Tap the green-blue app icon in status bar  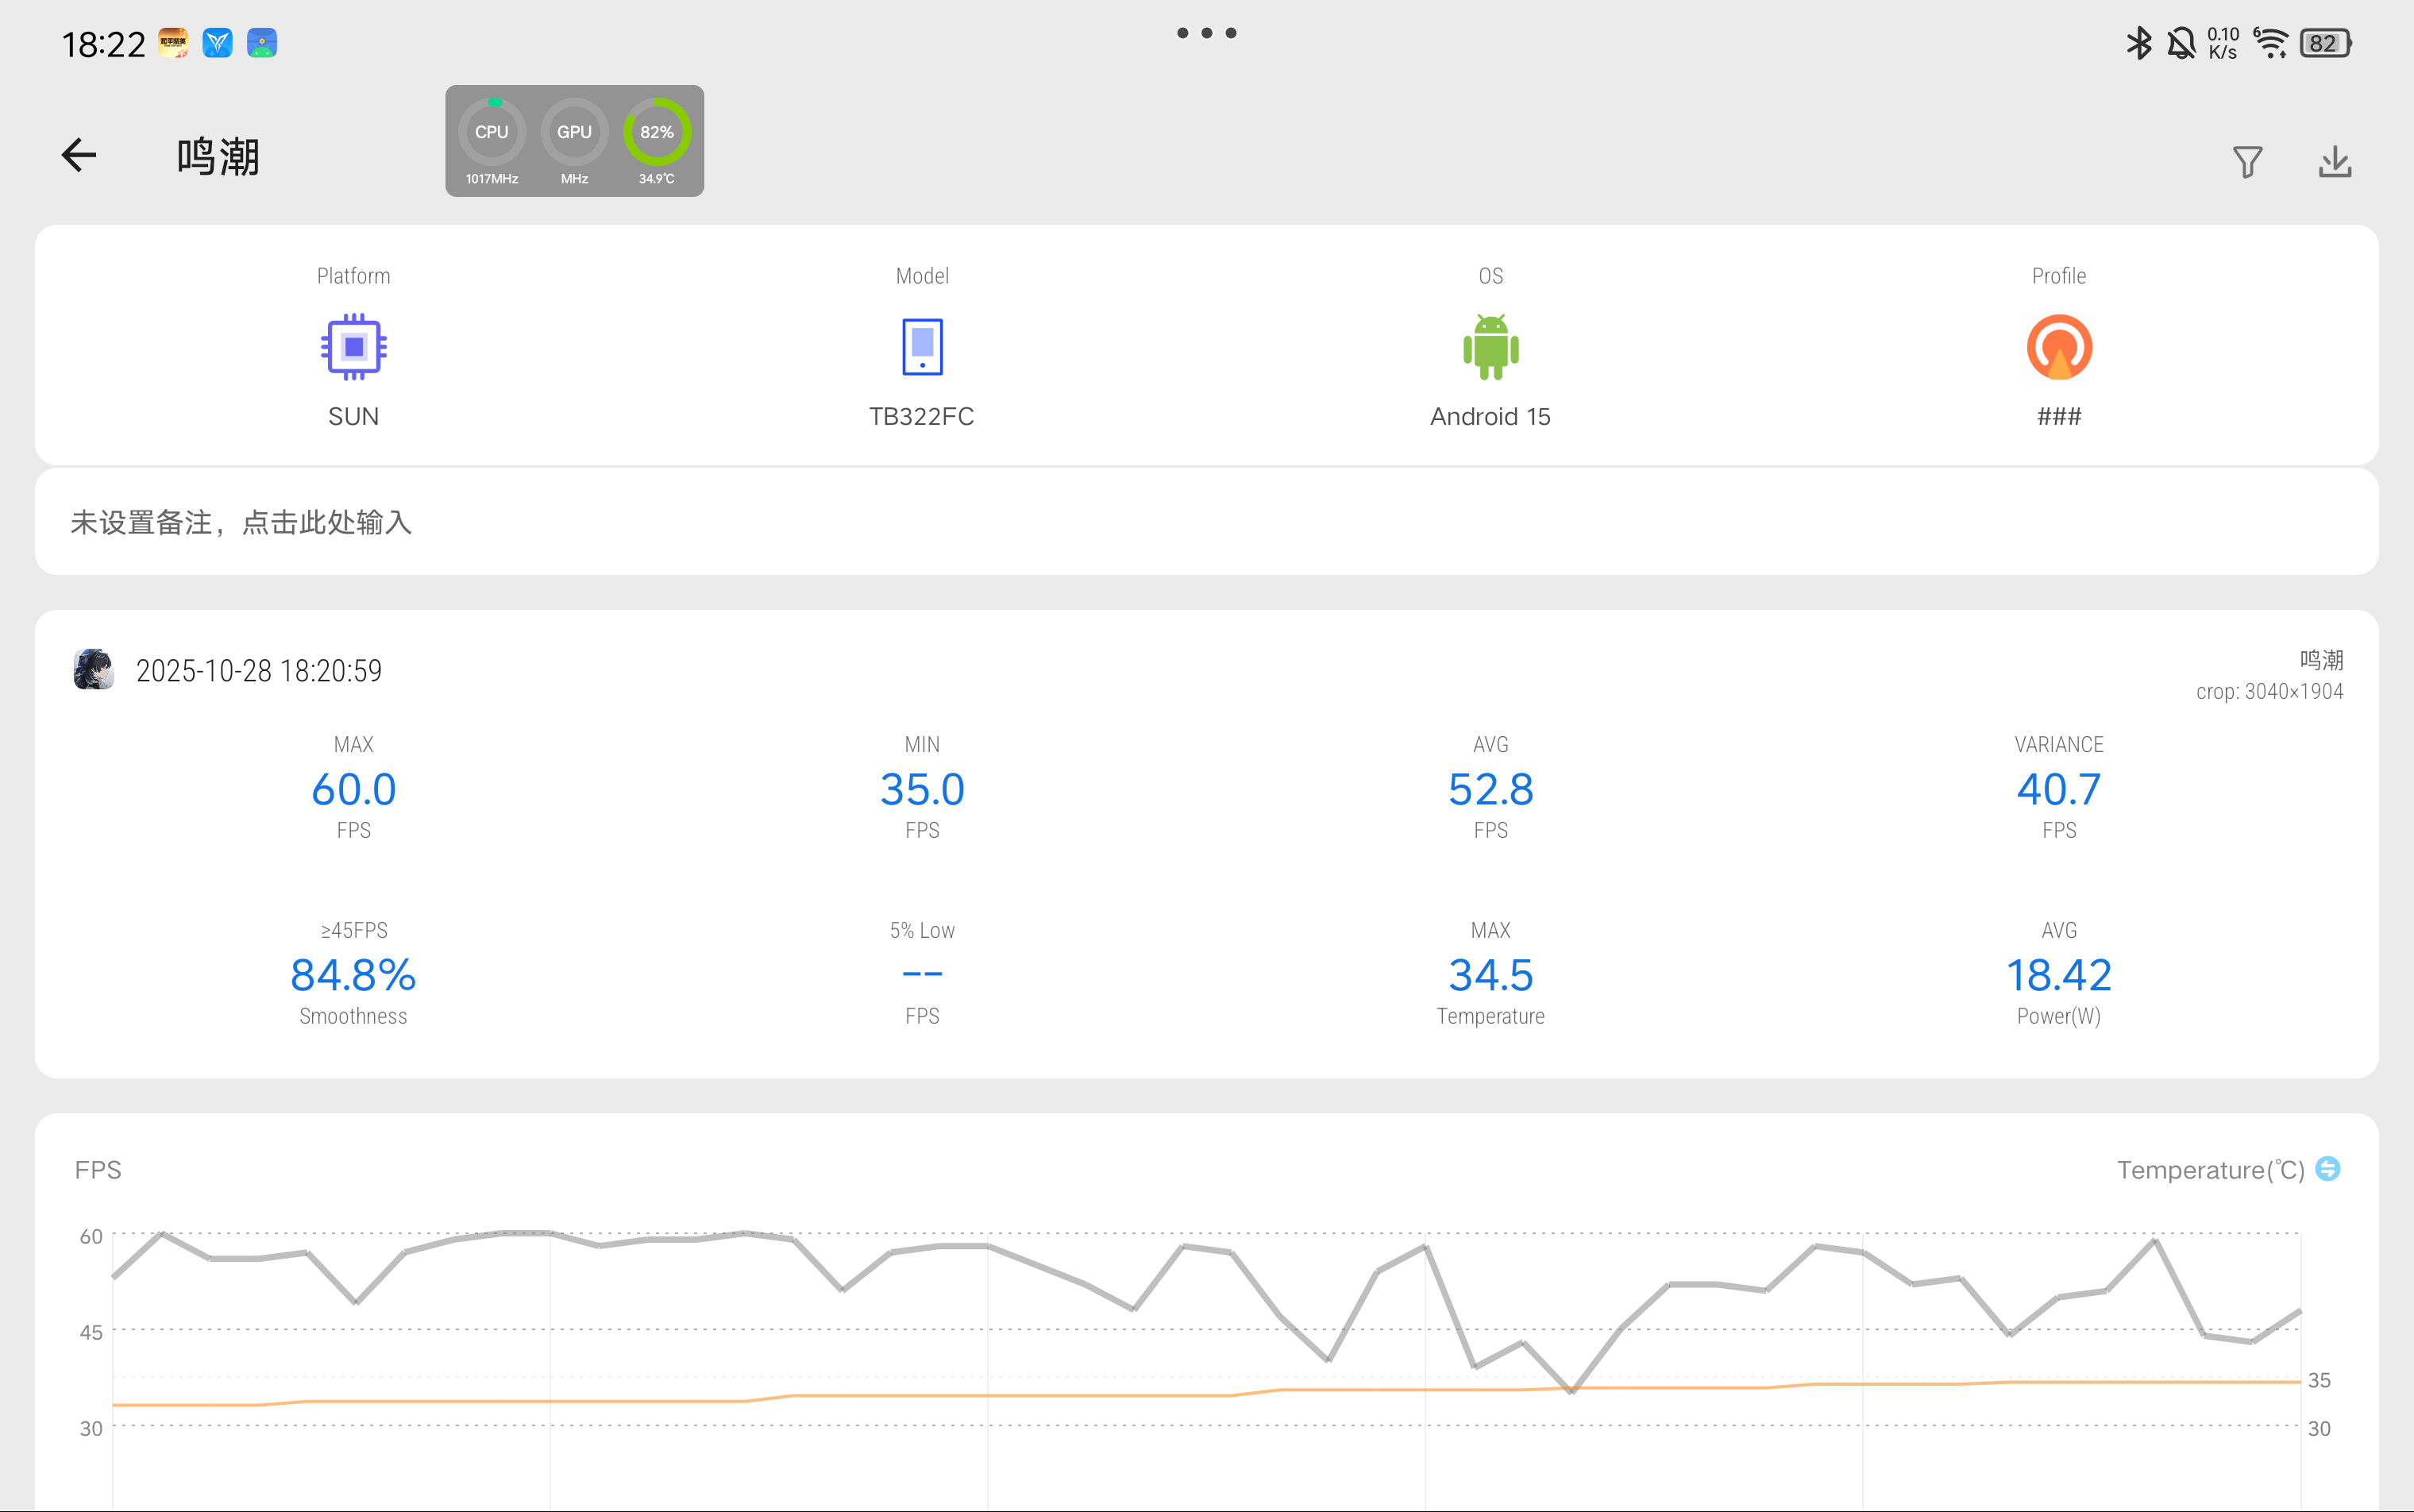(x=262, y=43)
